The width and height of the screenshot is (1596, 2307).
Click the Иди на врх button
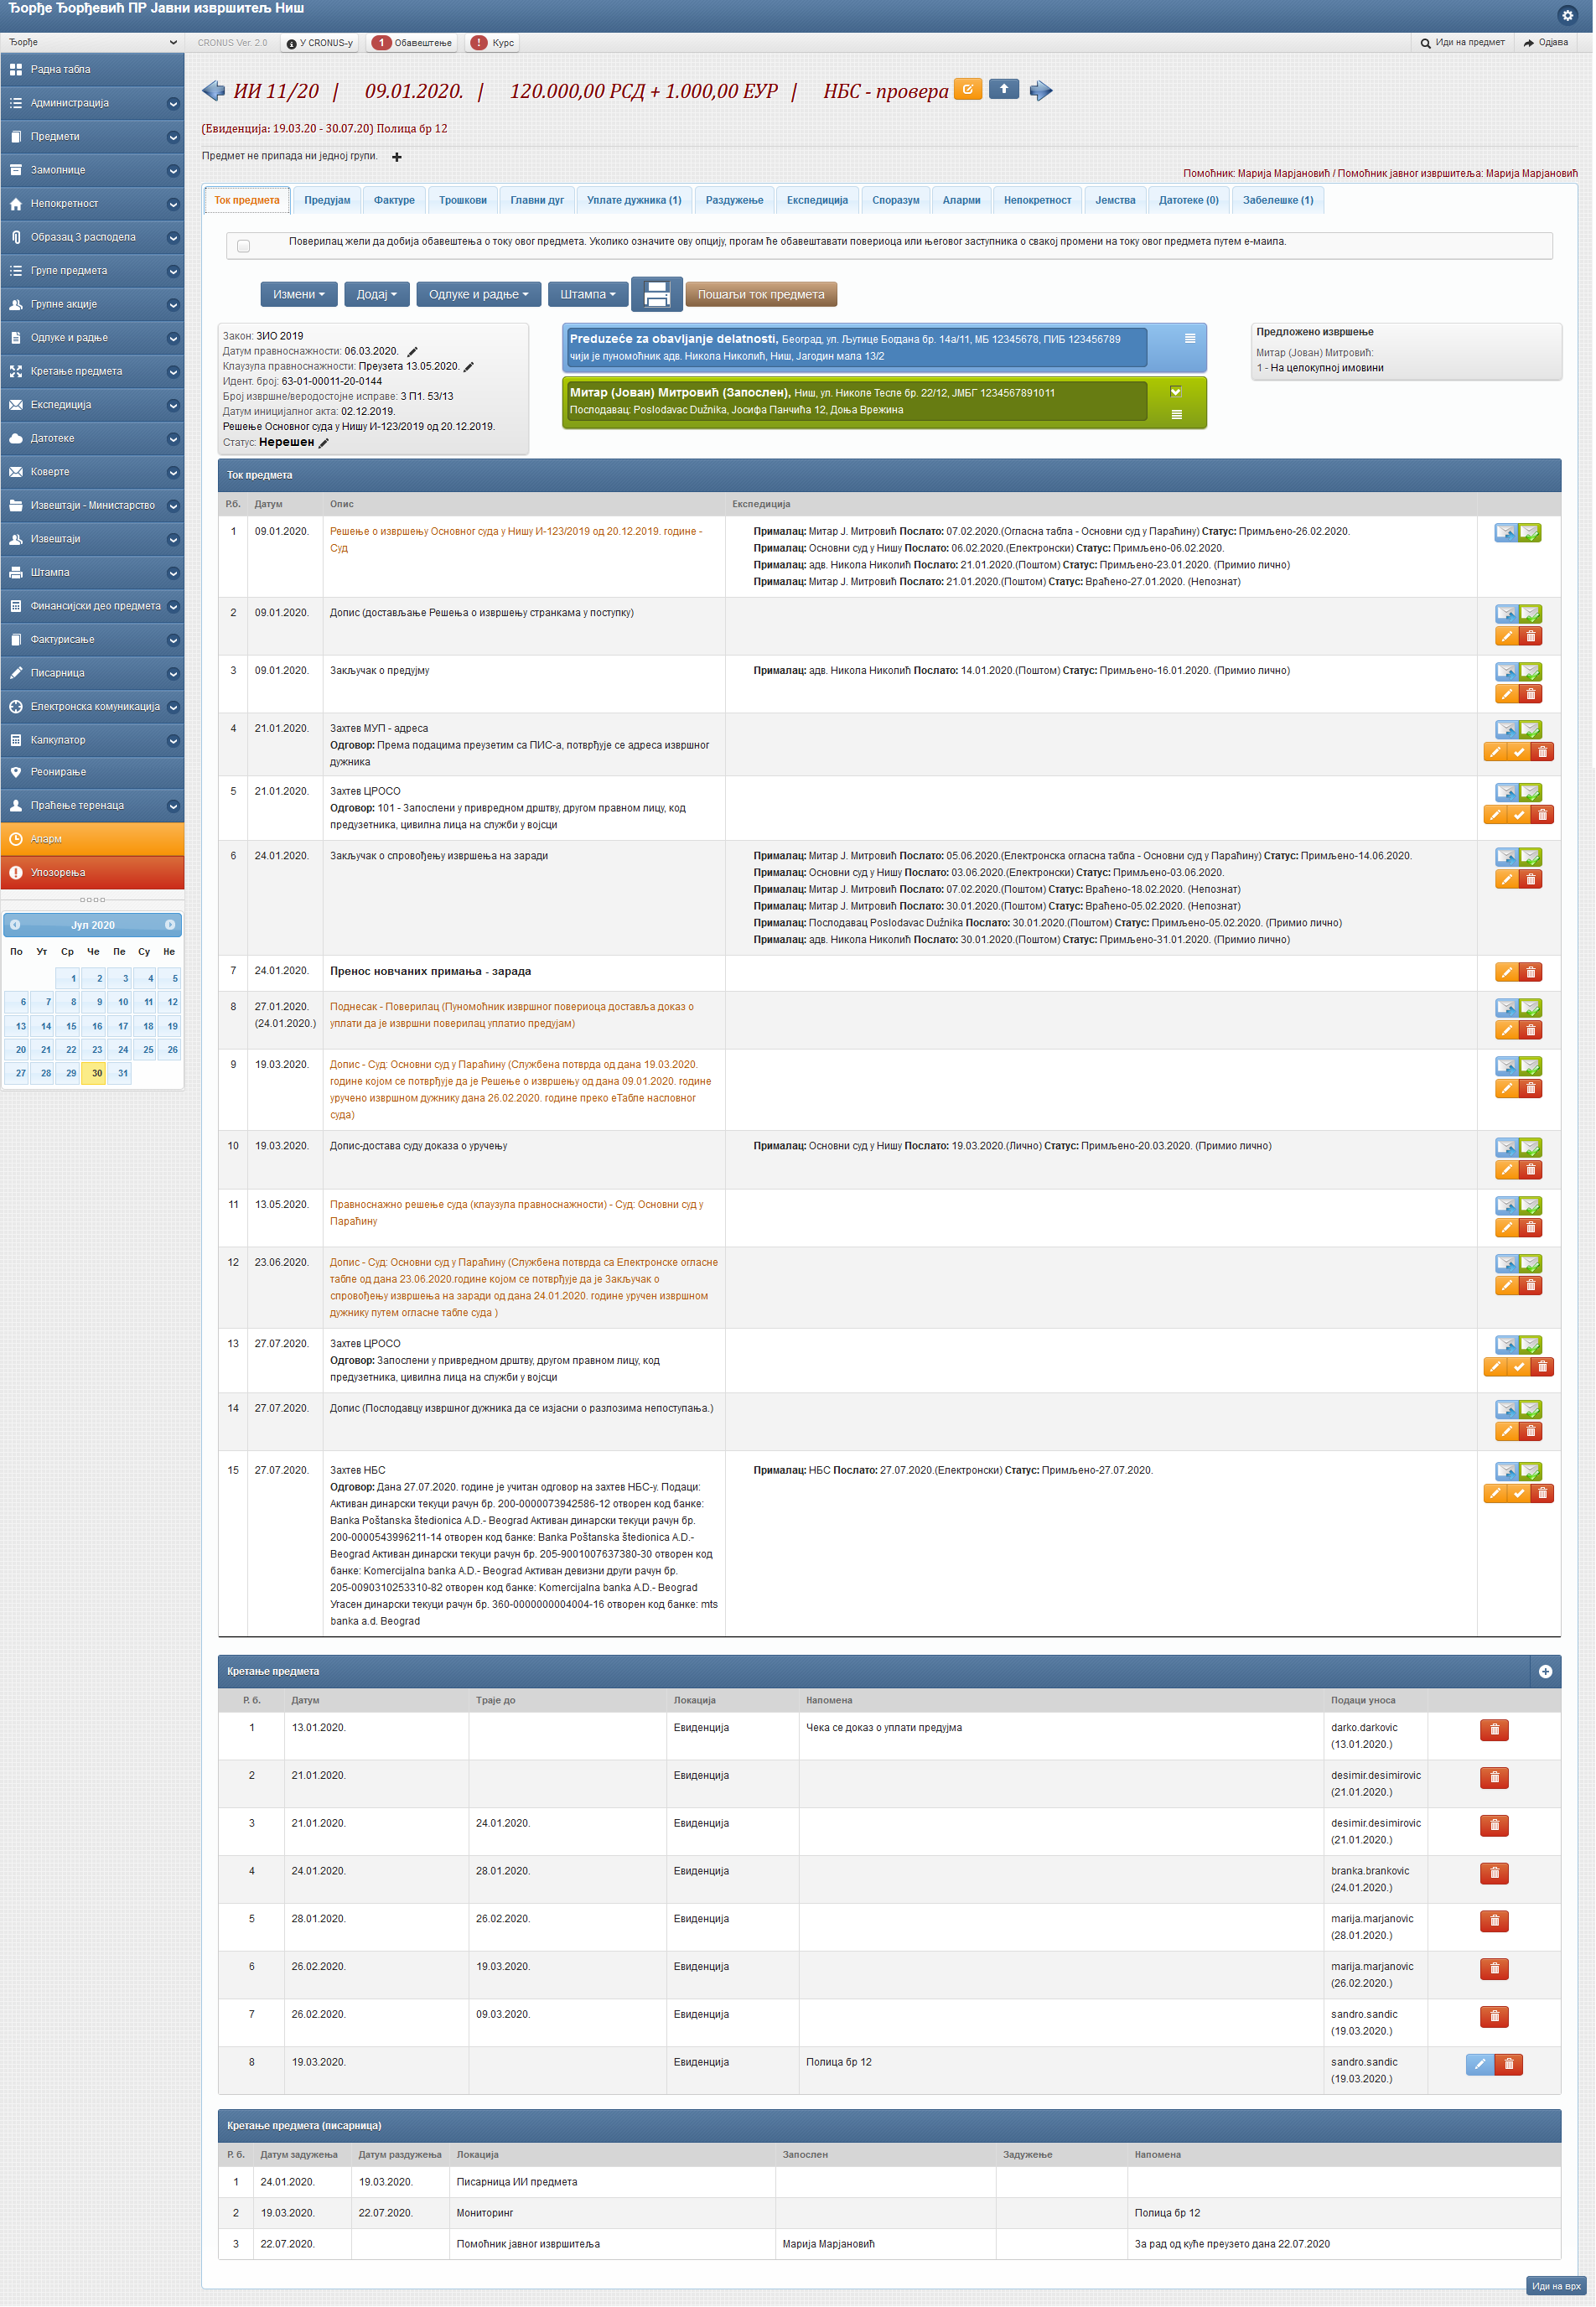click(1556, 2286)
